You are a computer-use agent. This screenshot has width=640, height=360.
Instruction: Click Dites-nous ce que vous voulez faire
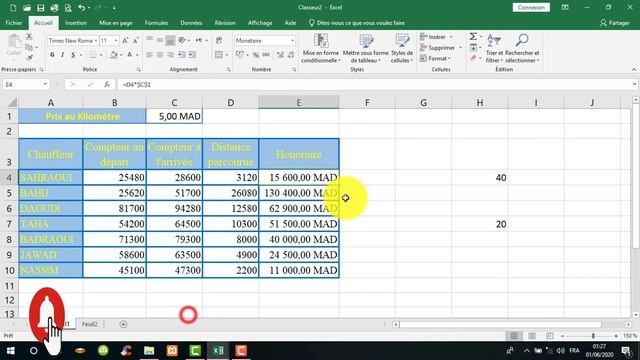356,23
